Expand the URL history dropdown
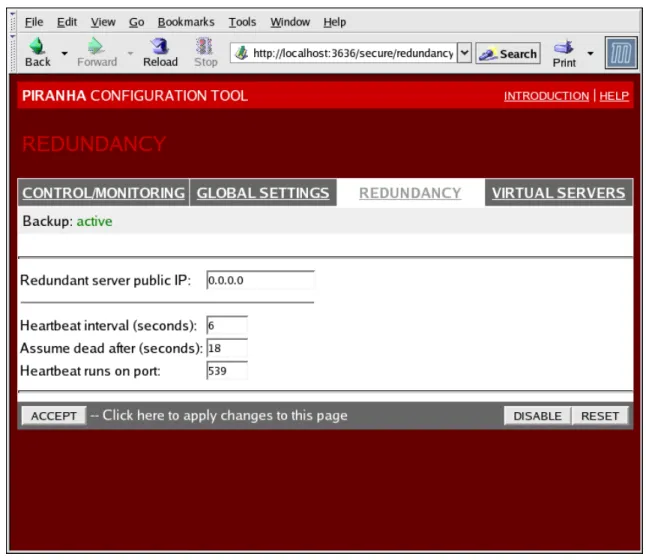The image size is (646, 560). tap(464, 53)
